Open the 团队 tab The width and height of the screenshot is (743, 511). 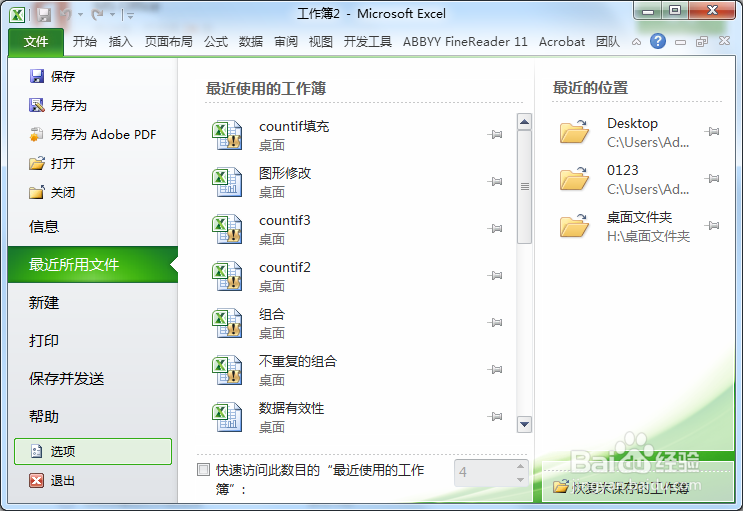pos(608,42)
